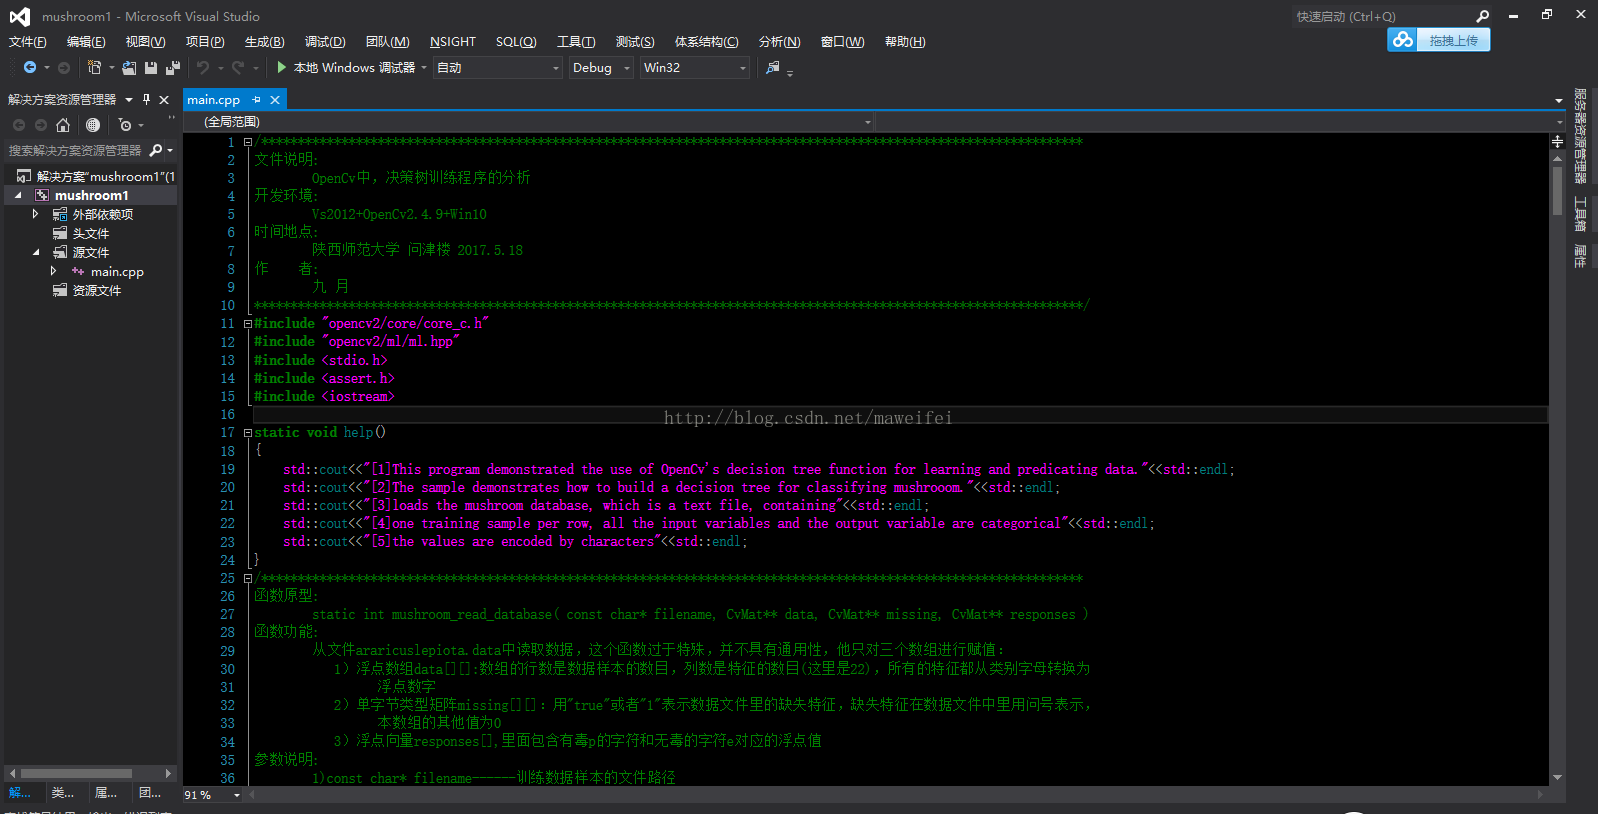The image size is (1598, 814).
Task: Expand the 外部依赖项 tree node
Action: point(36,214)
